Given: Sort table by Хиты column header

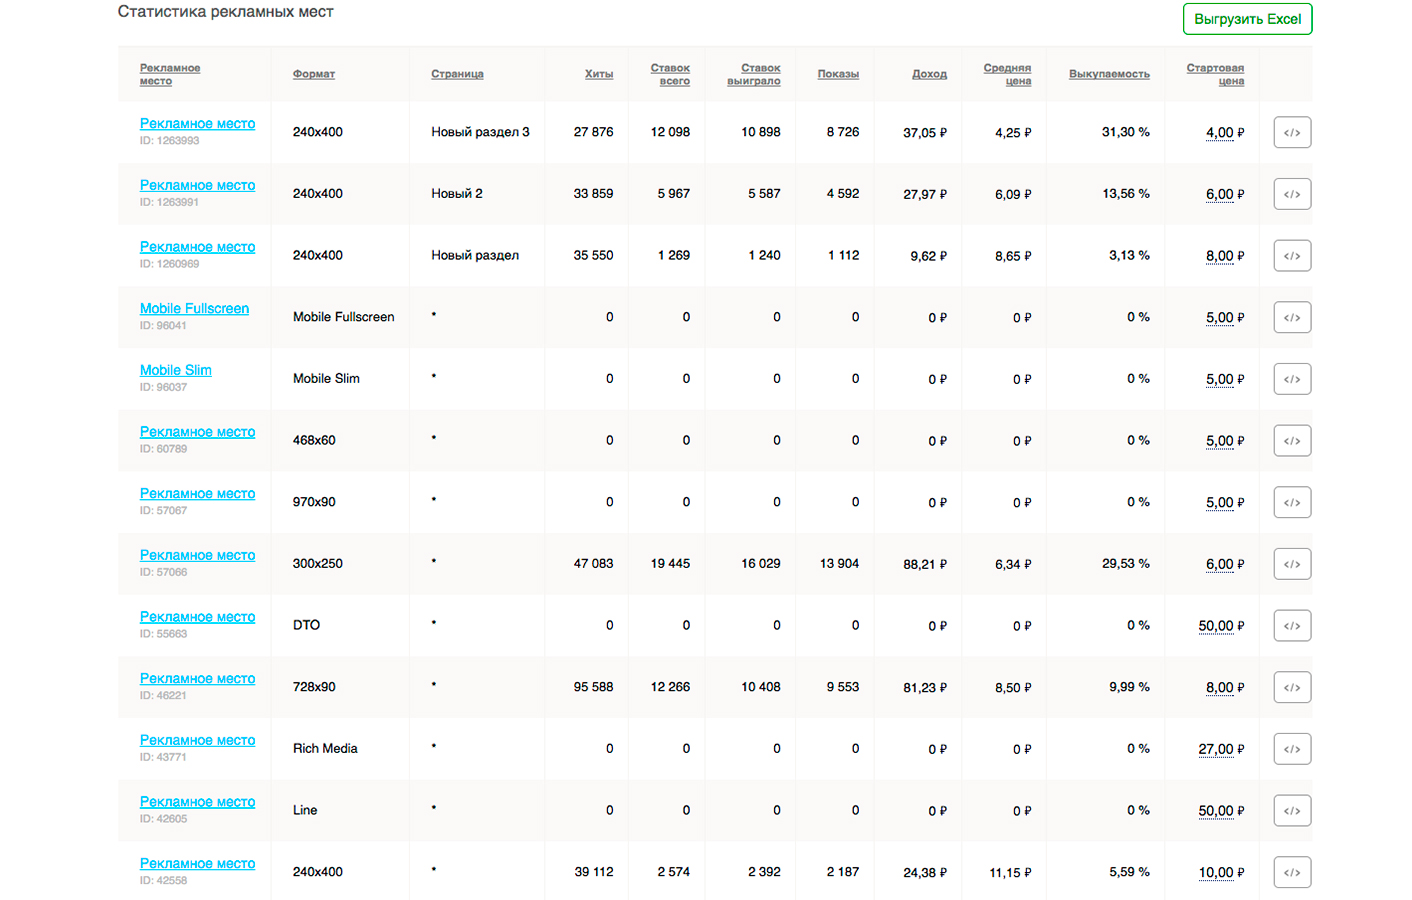Looking at the screenshot, I should click(x=599, y=74).
